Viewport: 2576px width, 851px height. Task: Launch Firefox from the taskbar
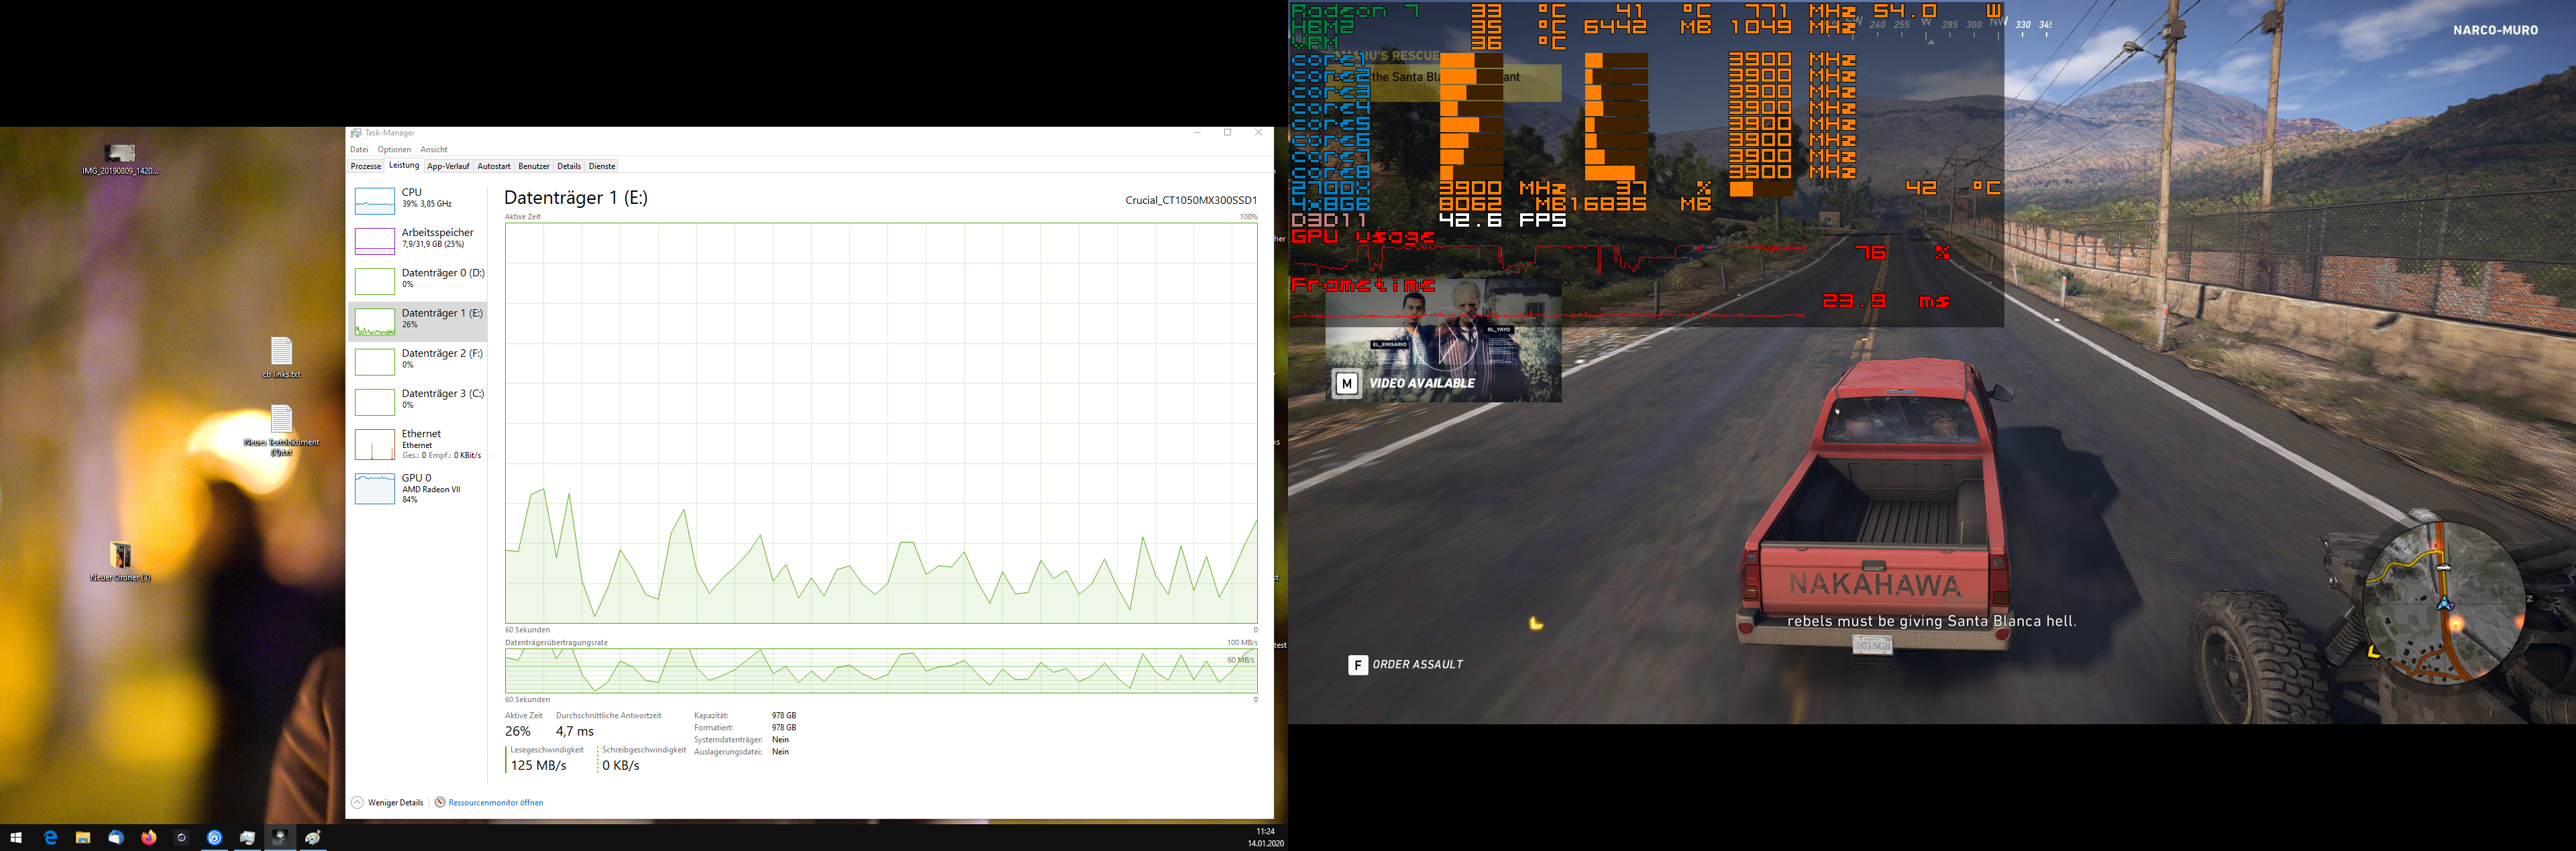click(149, 838)
